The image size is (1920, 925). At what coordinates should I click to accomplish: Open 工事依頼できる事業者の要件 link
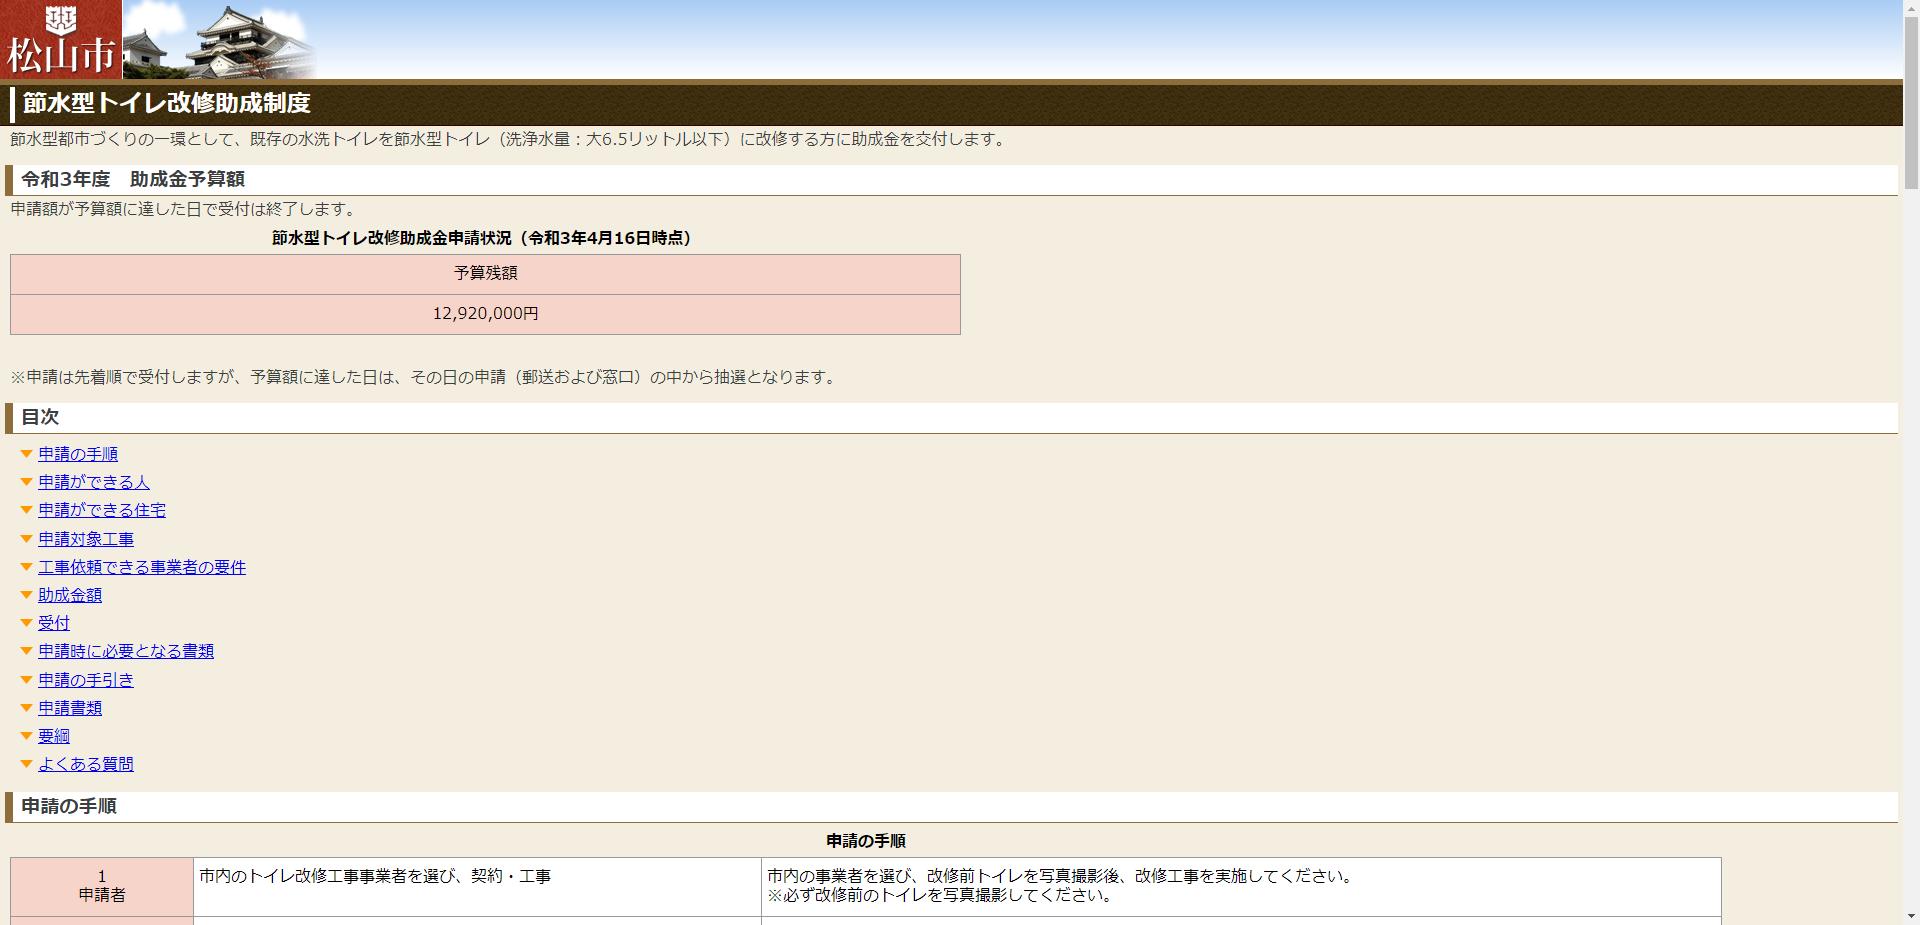[x=142, y=567]
